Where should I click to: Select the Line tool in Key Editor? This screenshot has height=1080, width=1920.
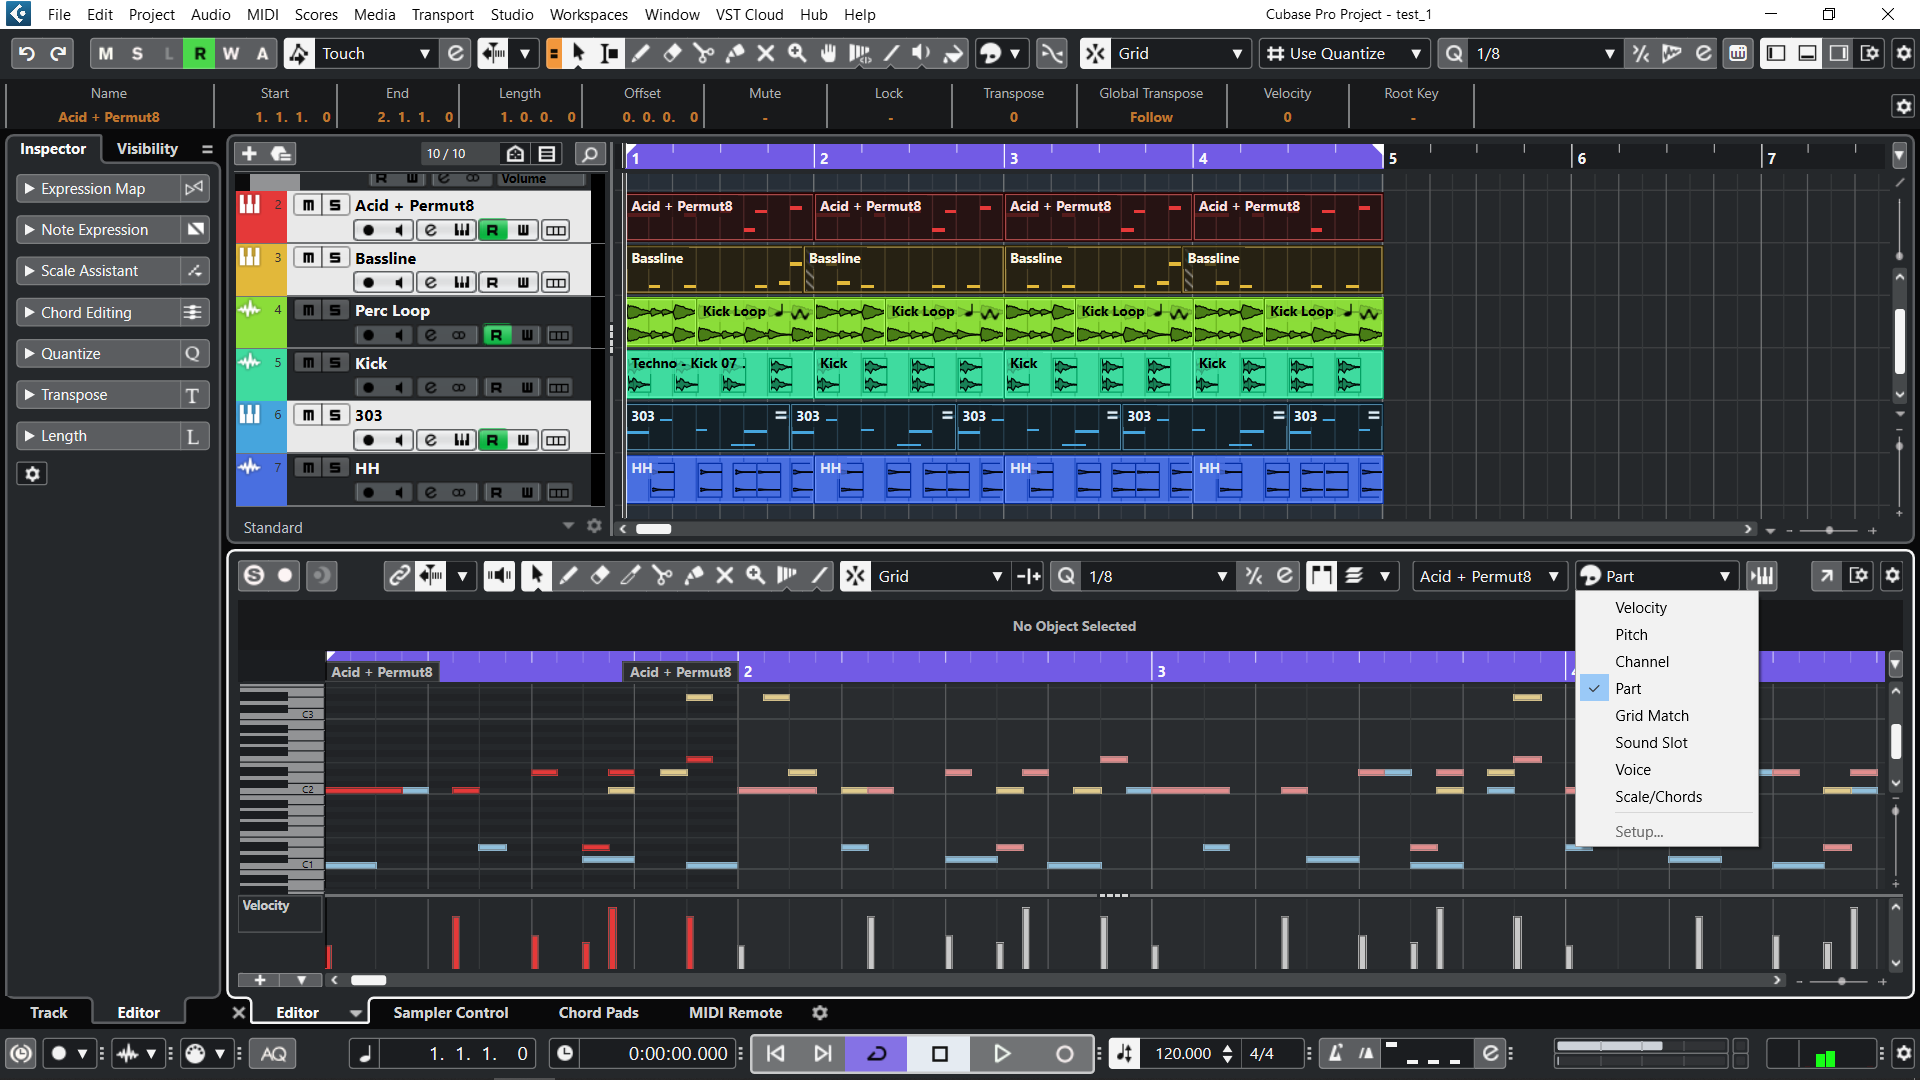click(x=819, y=576)
